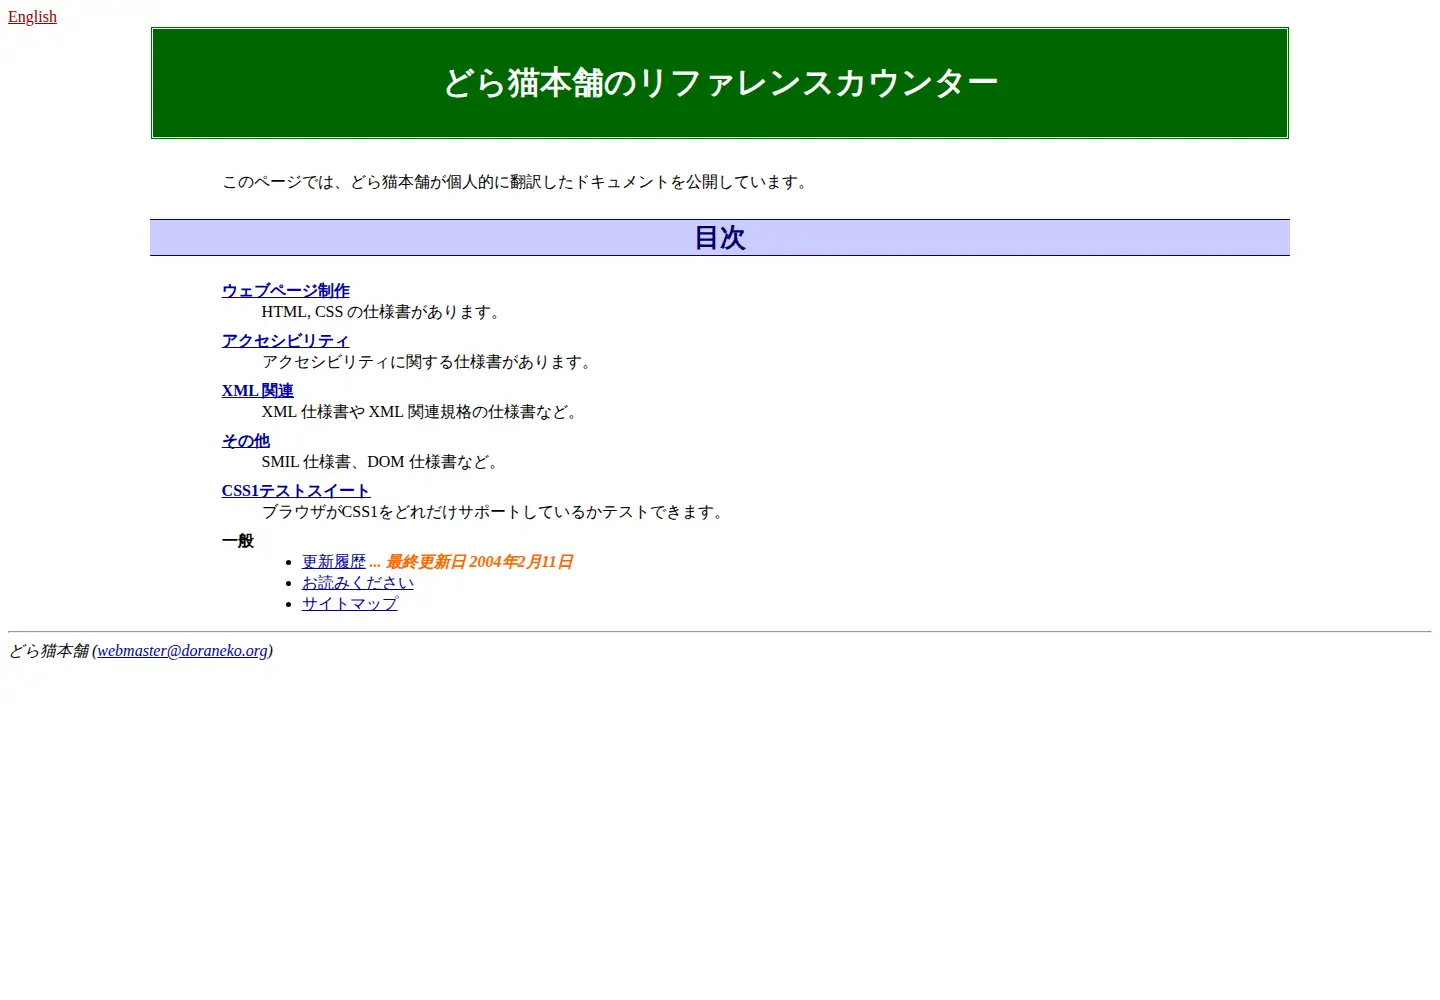
Task: Click the 最終更新日 2004年2月11日 text
Action: pyautogui.click(x=479, y=562)
